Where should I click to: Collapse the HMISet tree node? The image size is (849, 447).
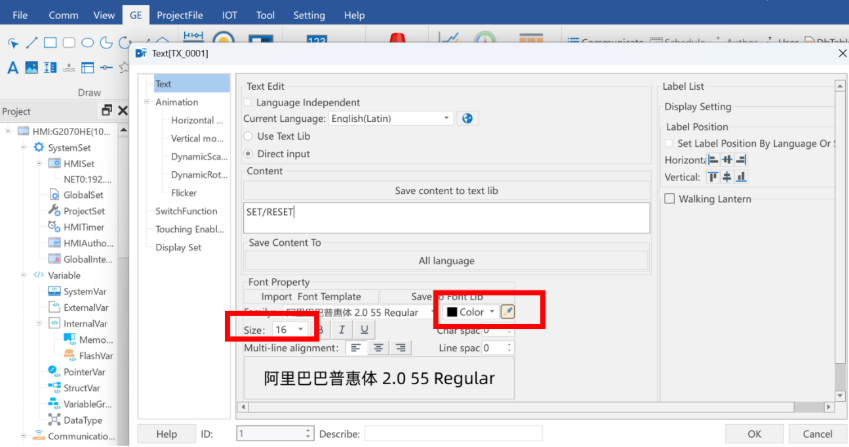click(39, 163)
